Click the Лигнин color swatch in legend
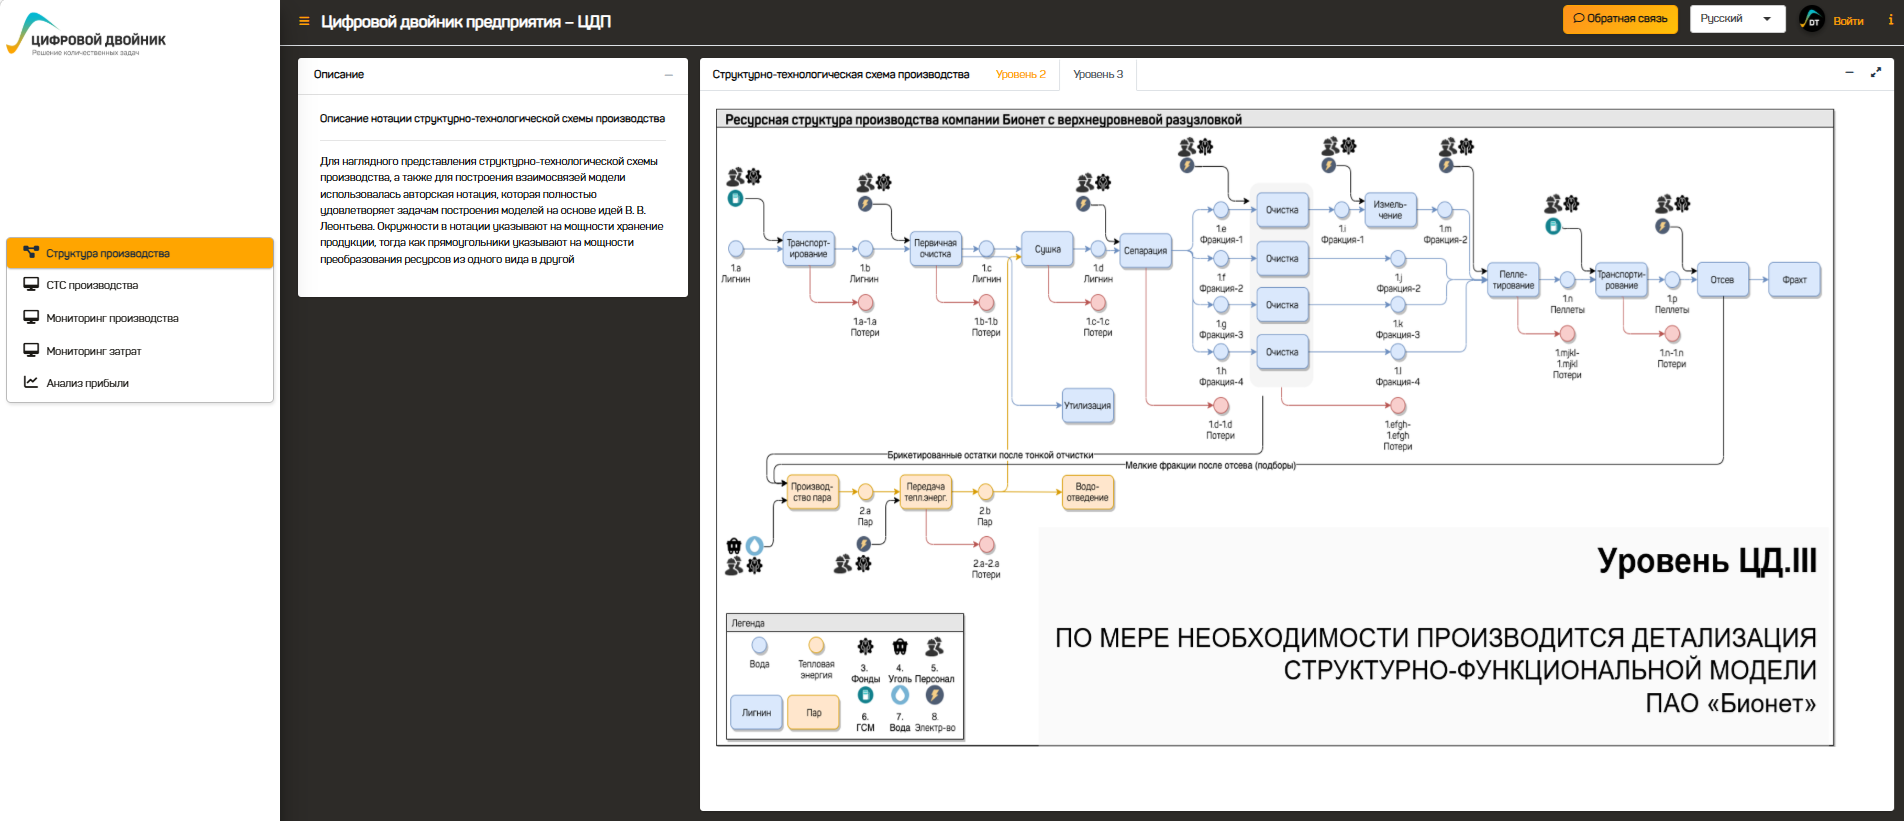This screenshot has height=821, width=1904. pyautogui.click(x=756, y=713)
